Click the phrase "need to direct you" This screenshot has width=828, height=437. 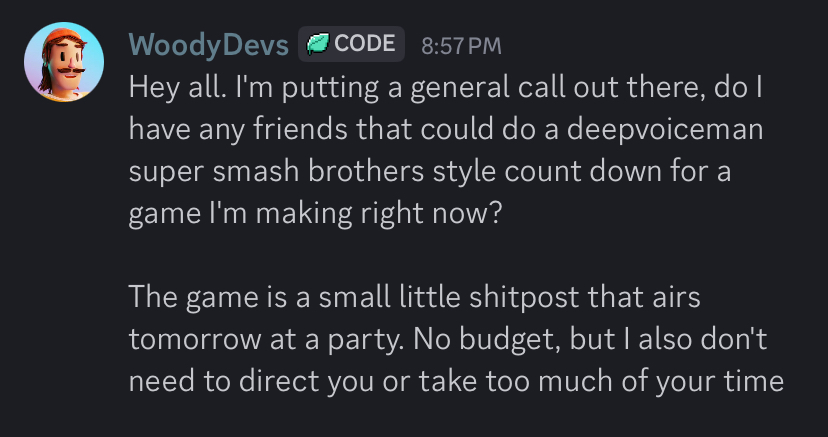click(263, 380)
